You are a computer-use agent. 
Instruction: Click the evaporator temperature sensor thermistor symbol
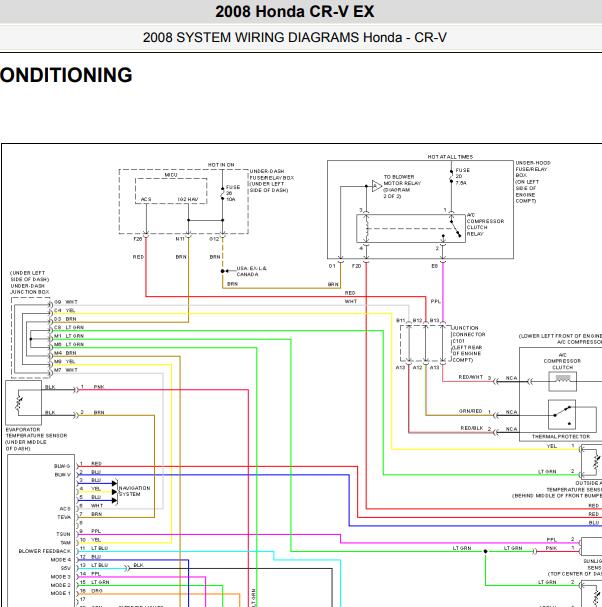click(x=18, y=403)
